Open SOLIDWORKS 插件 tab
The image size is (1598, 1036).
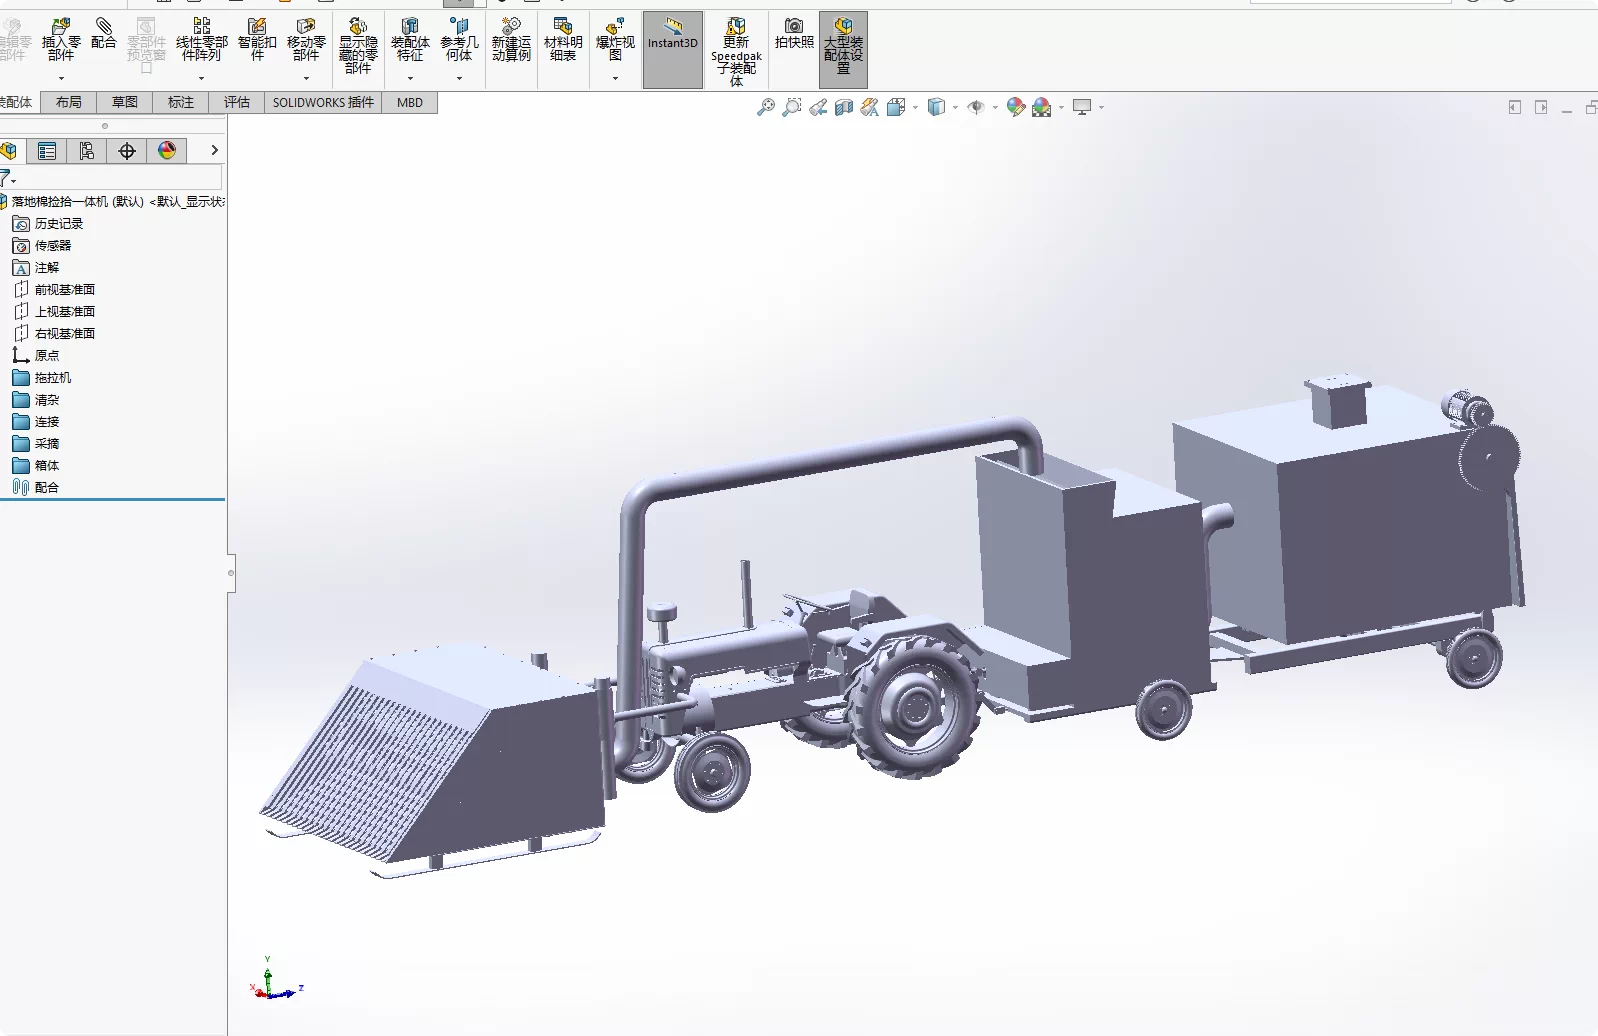coord(323,102)
